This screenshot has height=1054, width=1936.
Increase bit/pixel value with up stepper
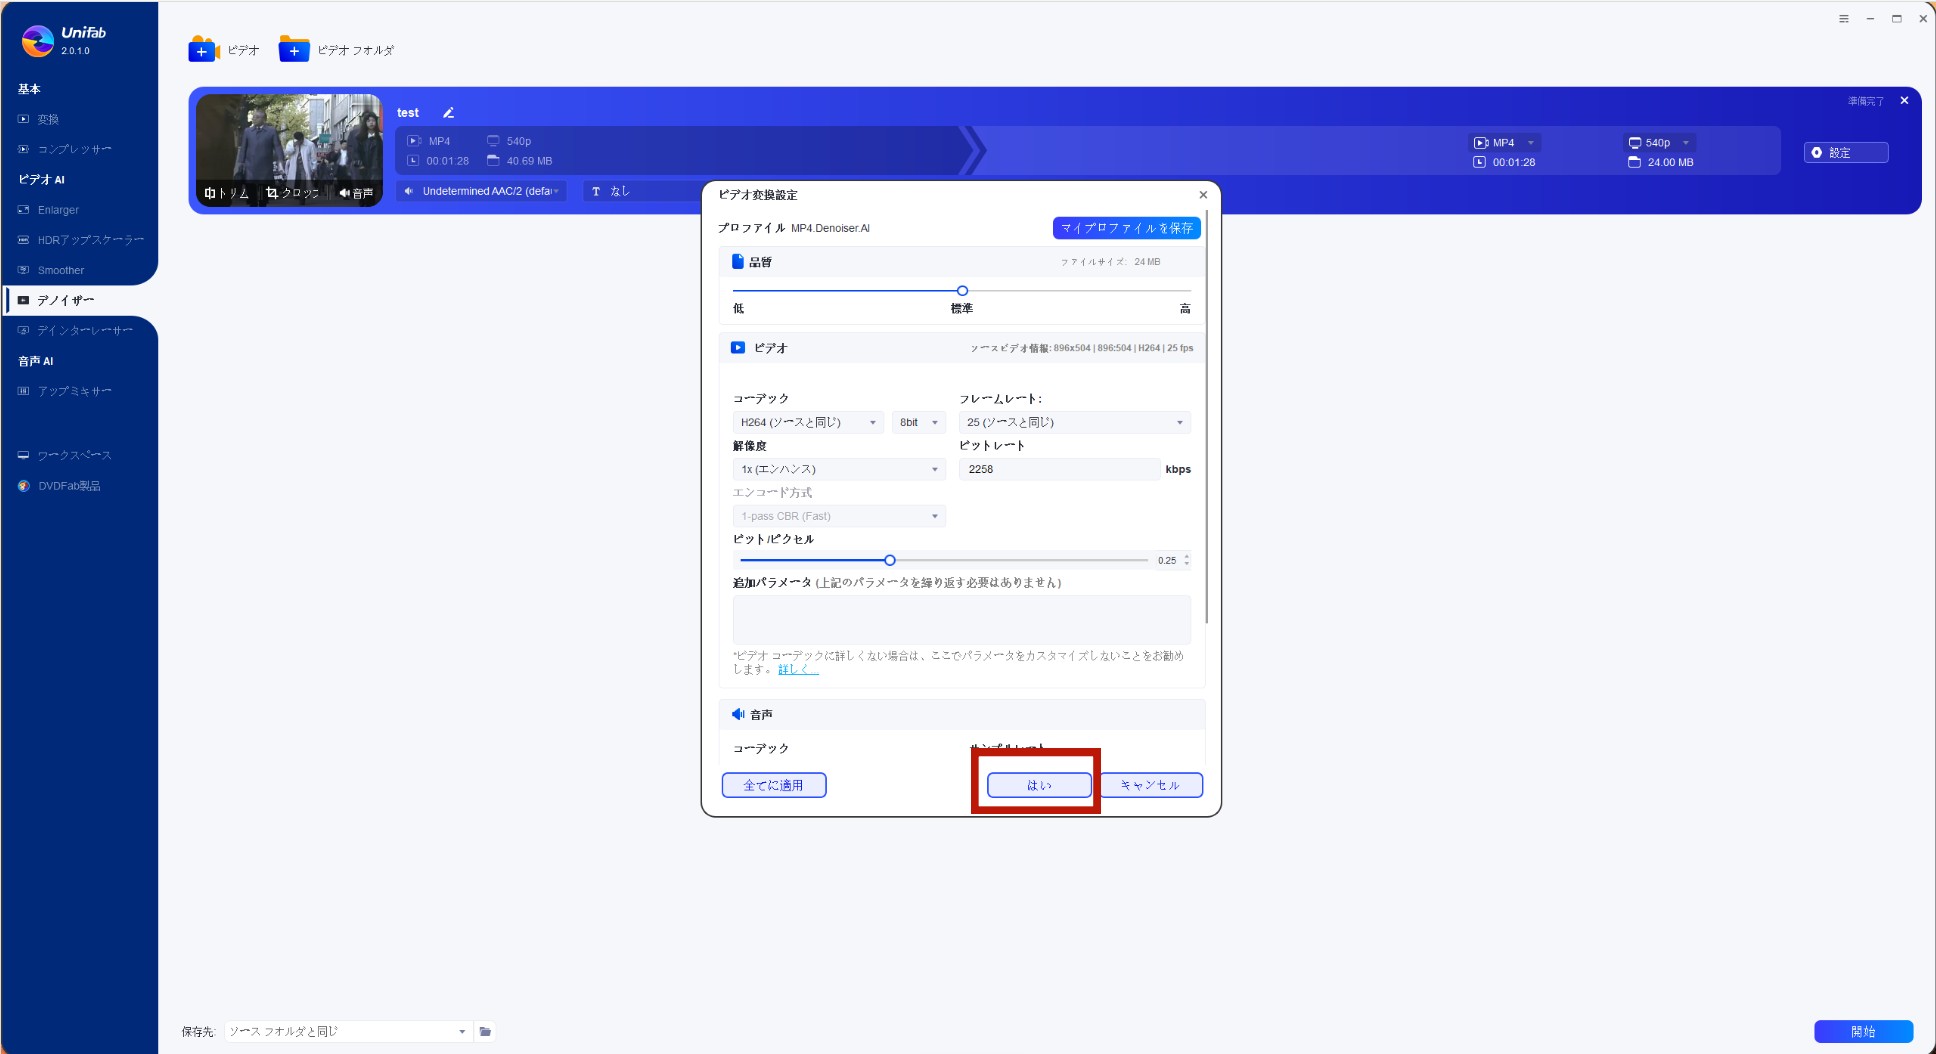click(x=1187, y=556)
